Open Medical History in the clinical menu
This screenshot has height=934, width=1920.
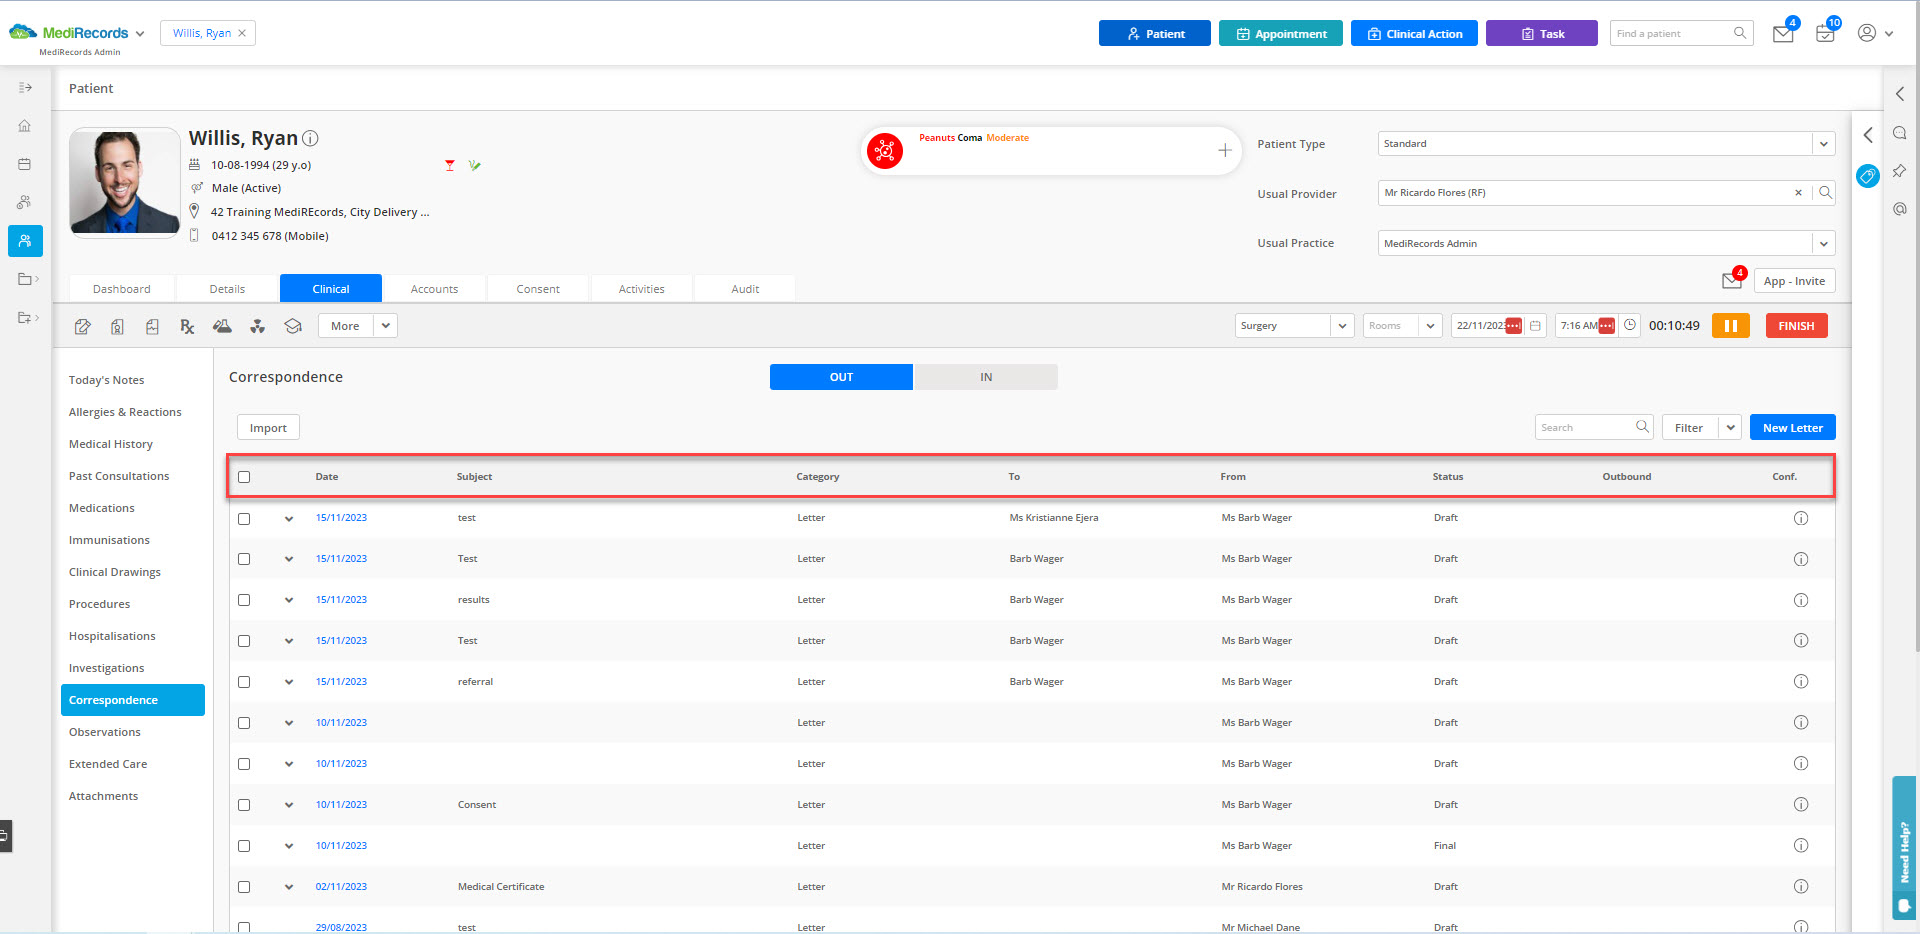click(x=111, y=444)
